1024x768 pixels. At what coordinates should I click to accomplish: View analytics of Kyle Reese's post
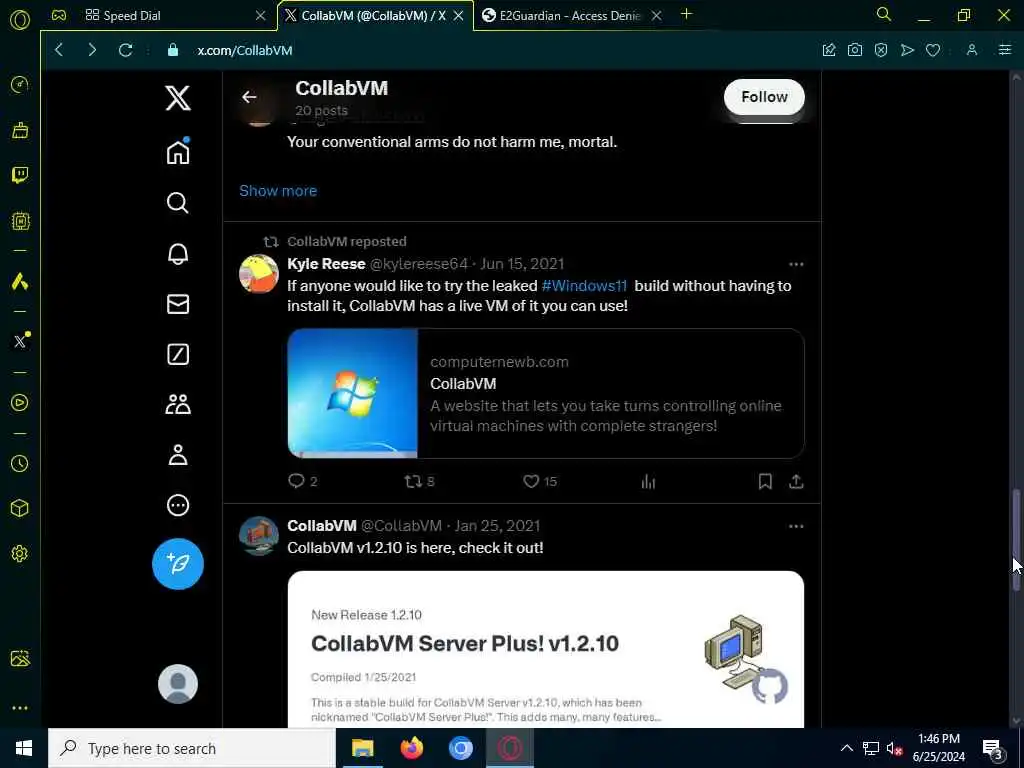pyautogui.click(x=648, y=482)
